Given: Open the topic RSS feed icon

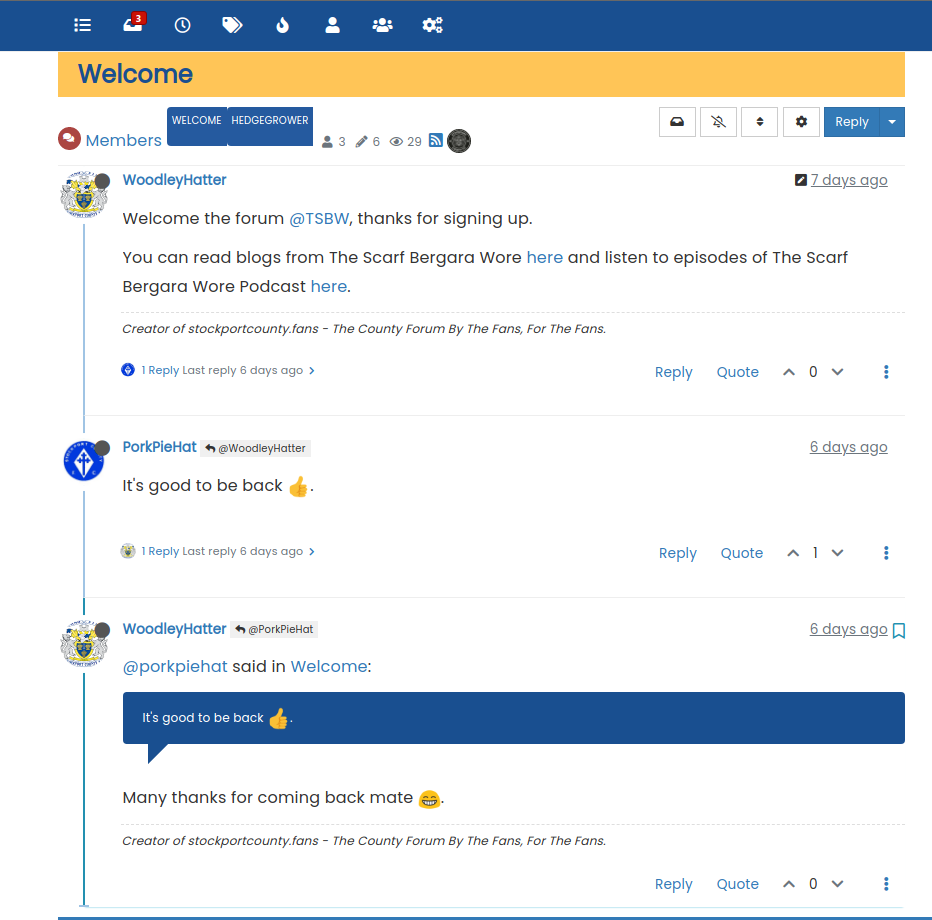Looking at the screenshot, I should click(x=436, y=141).
